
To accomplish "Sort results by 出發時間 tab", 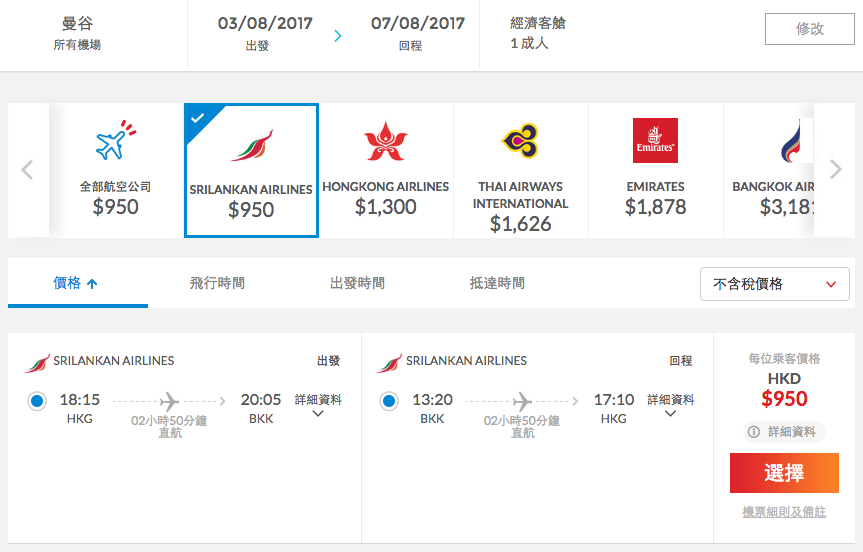I will tap(357, 283).
